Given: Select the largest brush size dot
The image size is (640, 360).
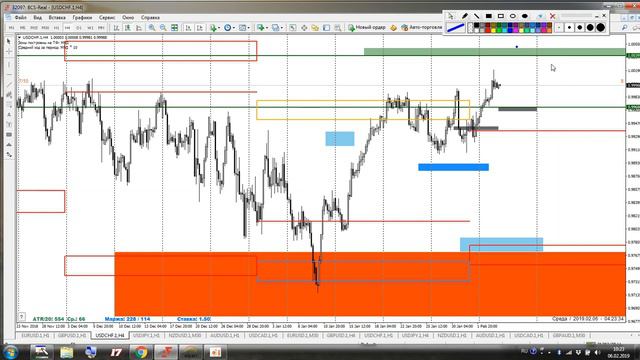Looking at the screenshot, I should [600, 27].
